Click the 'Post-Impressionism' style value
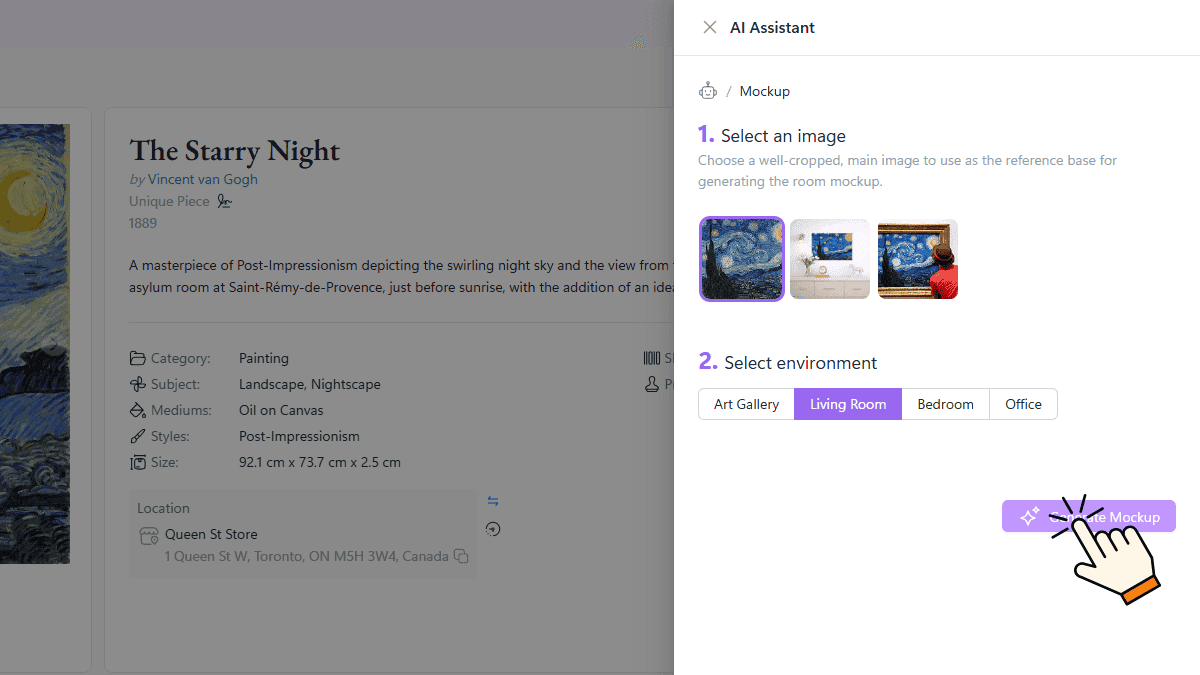The width and height of the screenshot is (1200, 675). pyautogui.click(x=299, y=436)
